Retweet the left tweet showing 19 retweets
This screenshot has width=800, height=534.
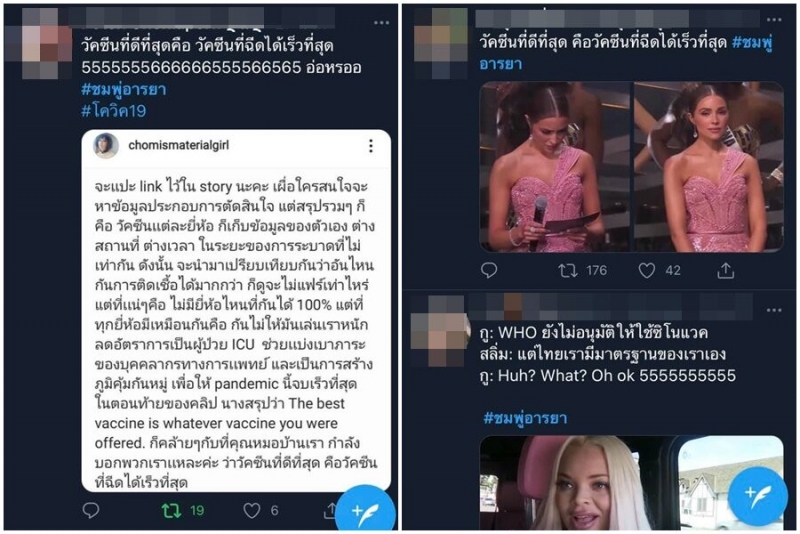pos(171,510)
